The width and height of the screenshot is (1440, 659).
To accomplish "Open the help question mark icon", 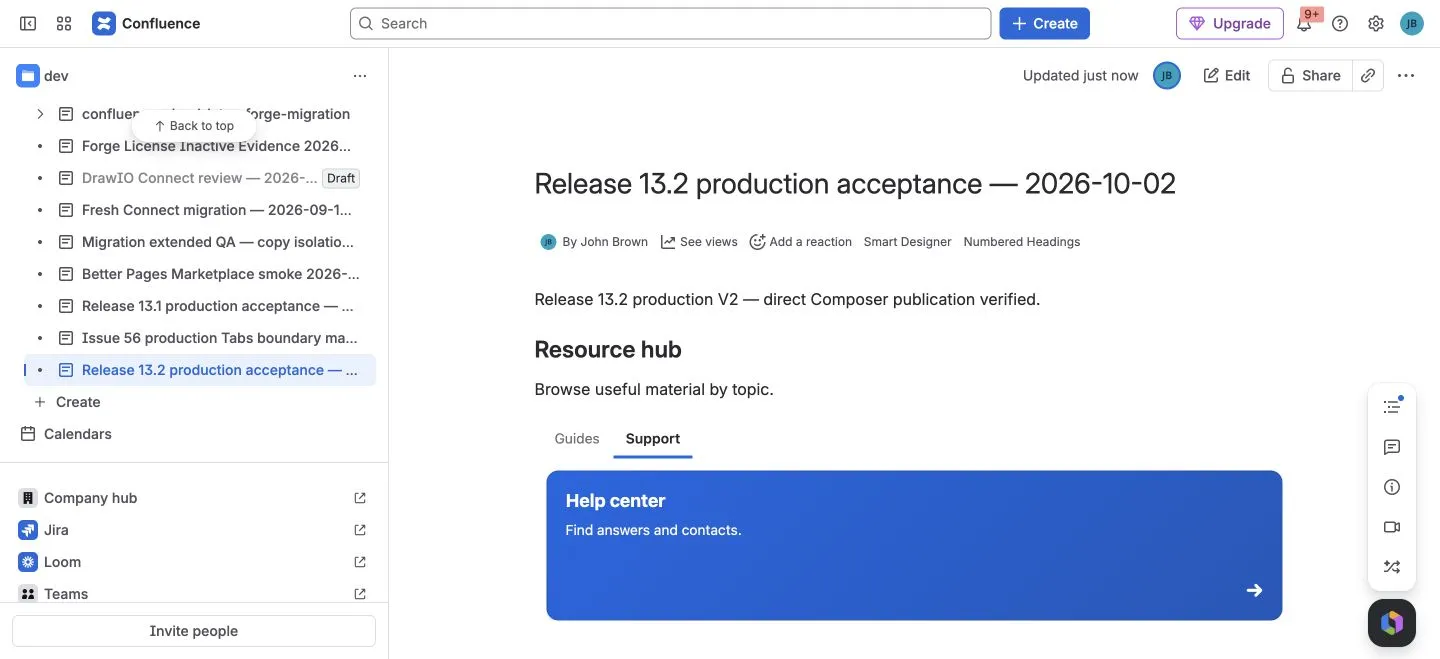I will [1340, 23].
